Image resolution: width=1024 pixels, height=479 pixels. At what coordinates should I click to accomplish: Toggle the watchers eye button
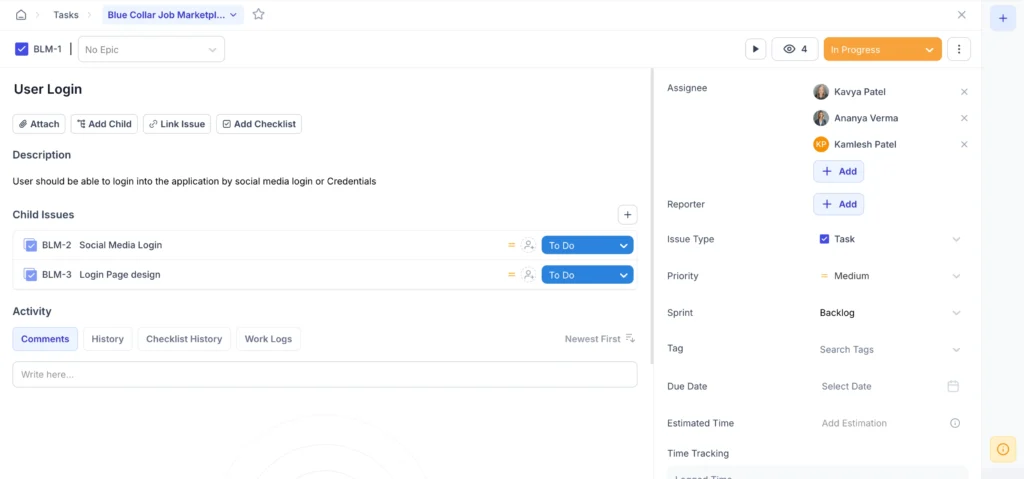(x=795, y=49)
